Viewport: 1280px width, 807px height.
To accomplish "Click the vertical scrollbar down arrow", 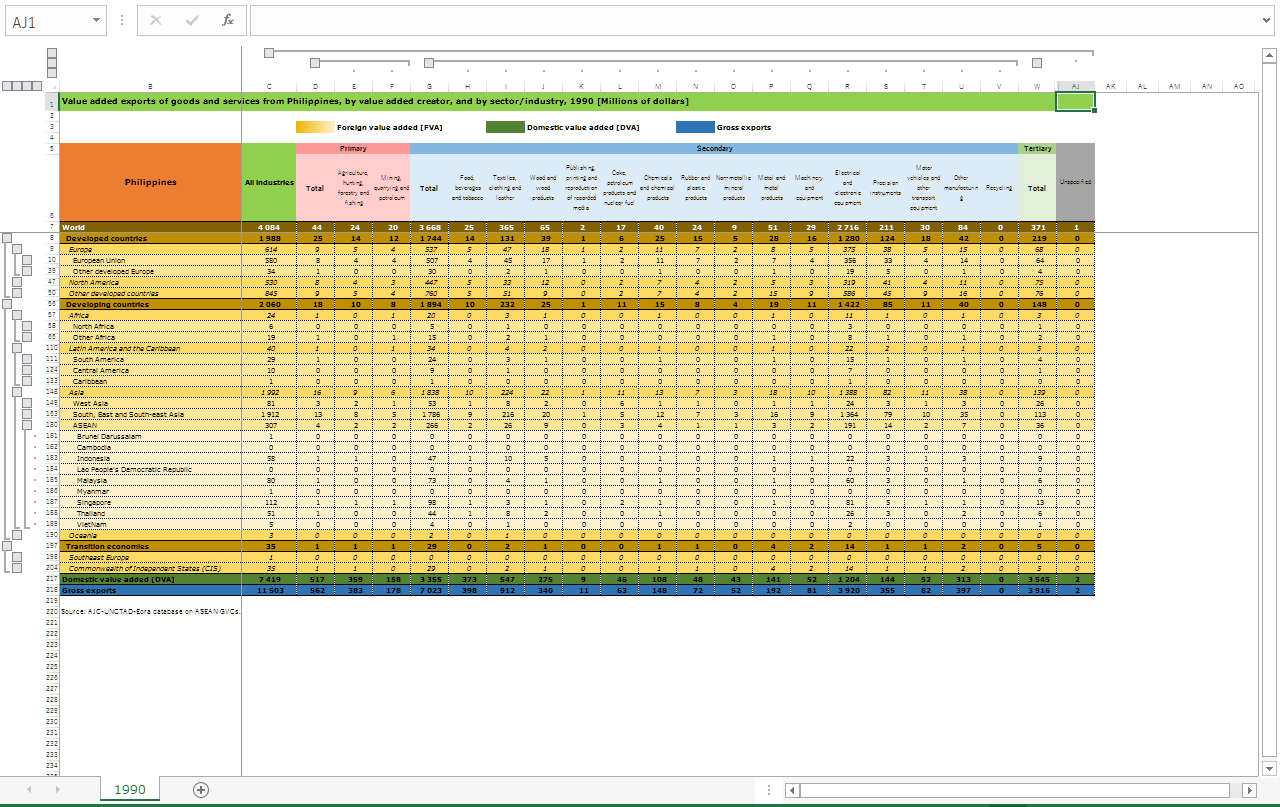I will (1269, 768).
